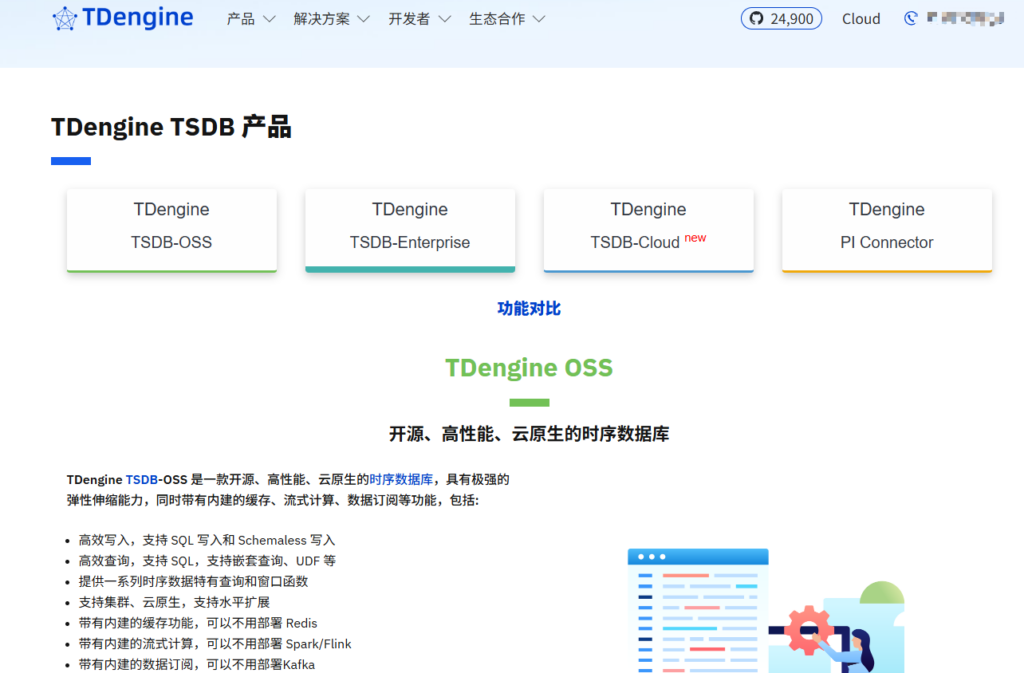Click bullet 提供一系列时序数据特有查询和窗口函数

(x=193, y=581)
